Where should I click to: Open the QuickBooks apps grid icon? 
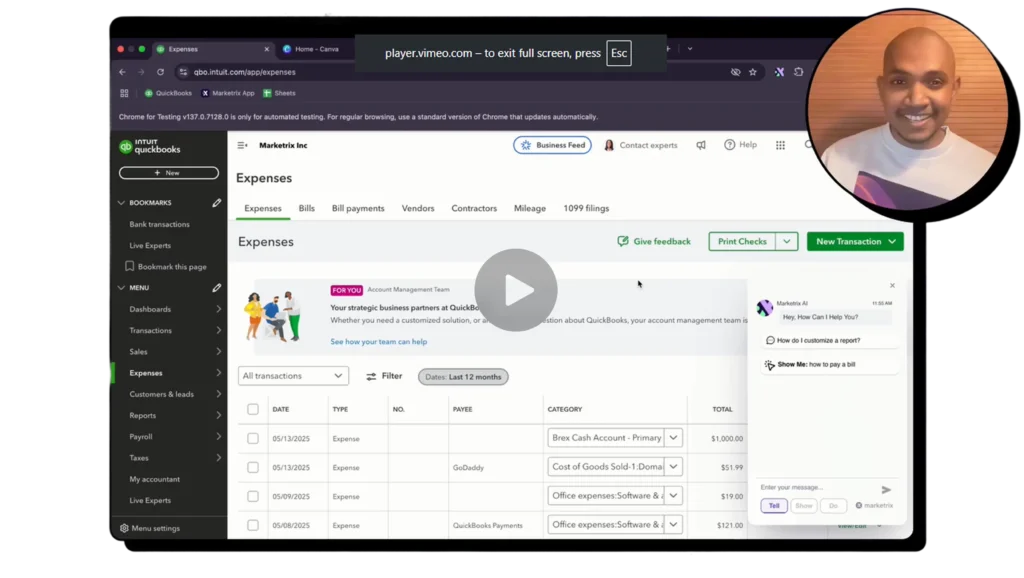780,145
